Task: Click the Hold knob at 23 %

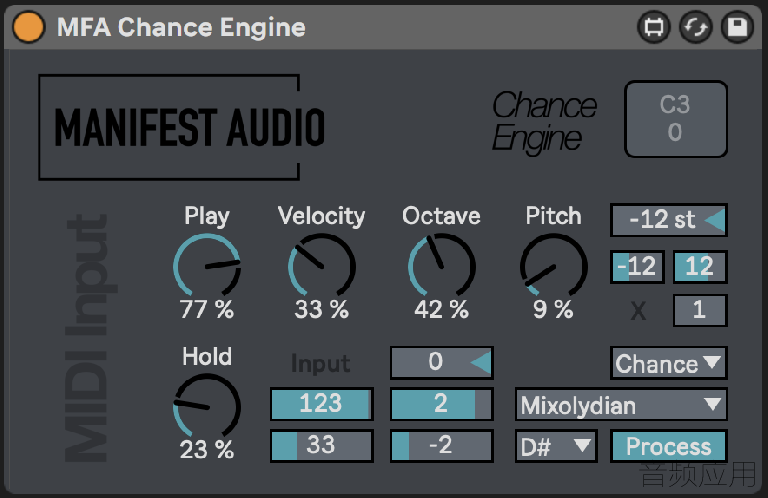Action: tap(207, 406)
